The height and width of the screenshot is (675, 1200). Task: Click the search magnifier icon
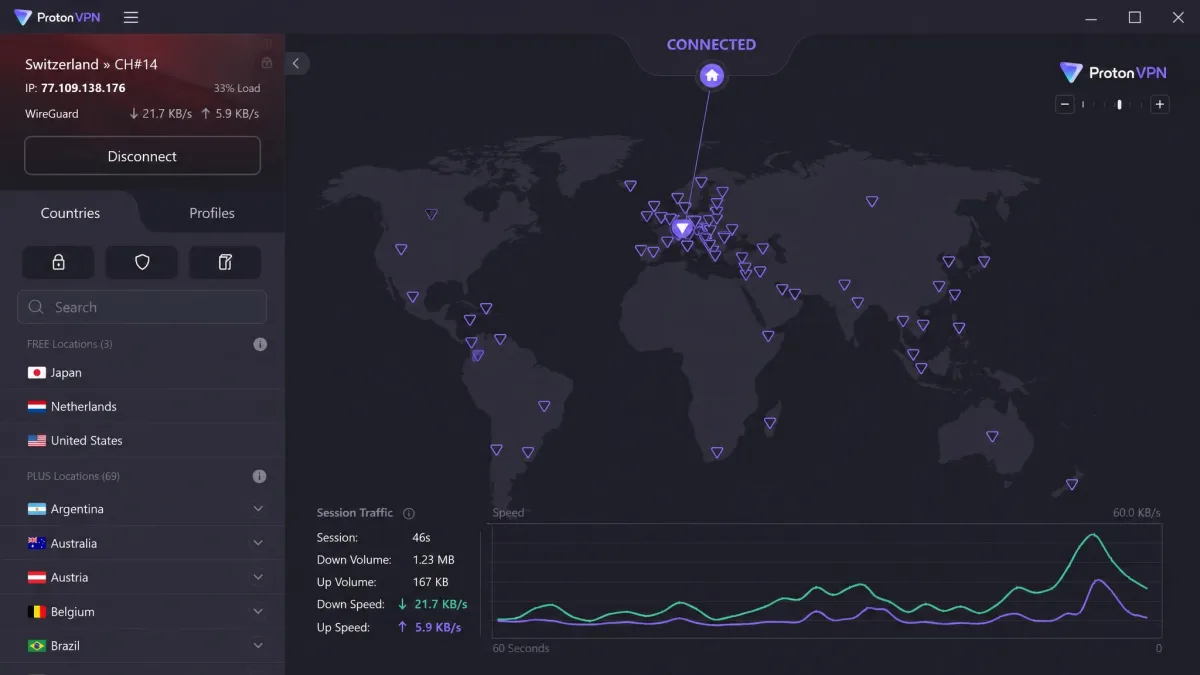coord(37,307)
